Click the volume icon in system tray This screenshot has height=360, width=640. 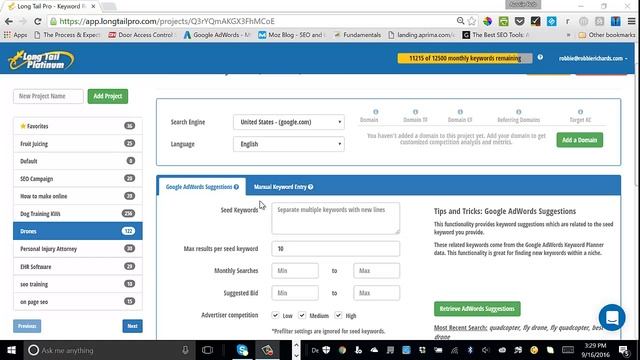(485, 350)
